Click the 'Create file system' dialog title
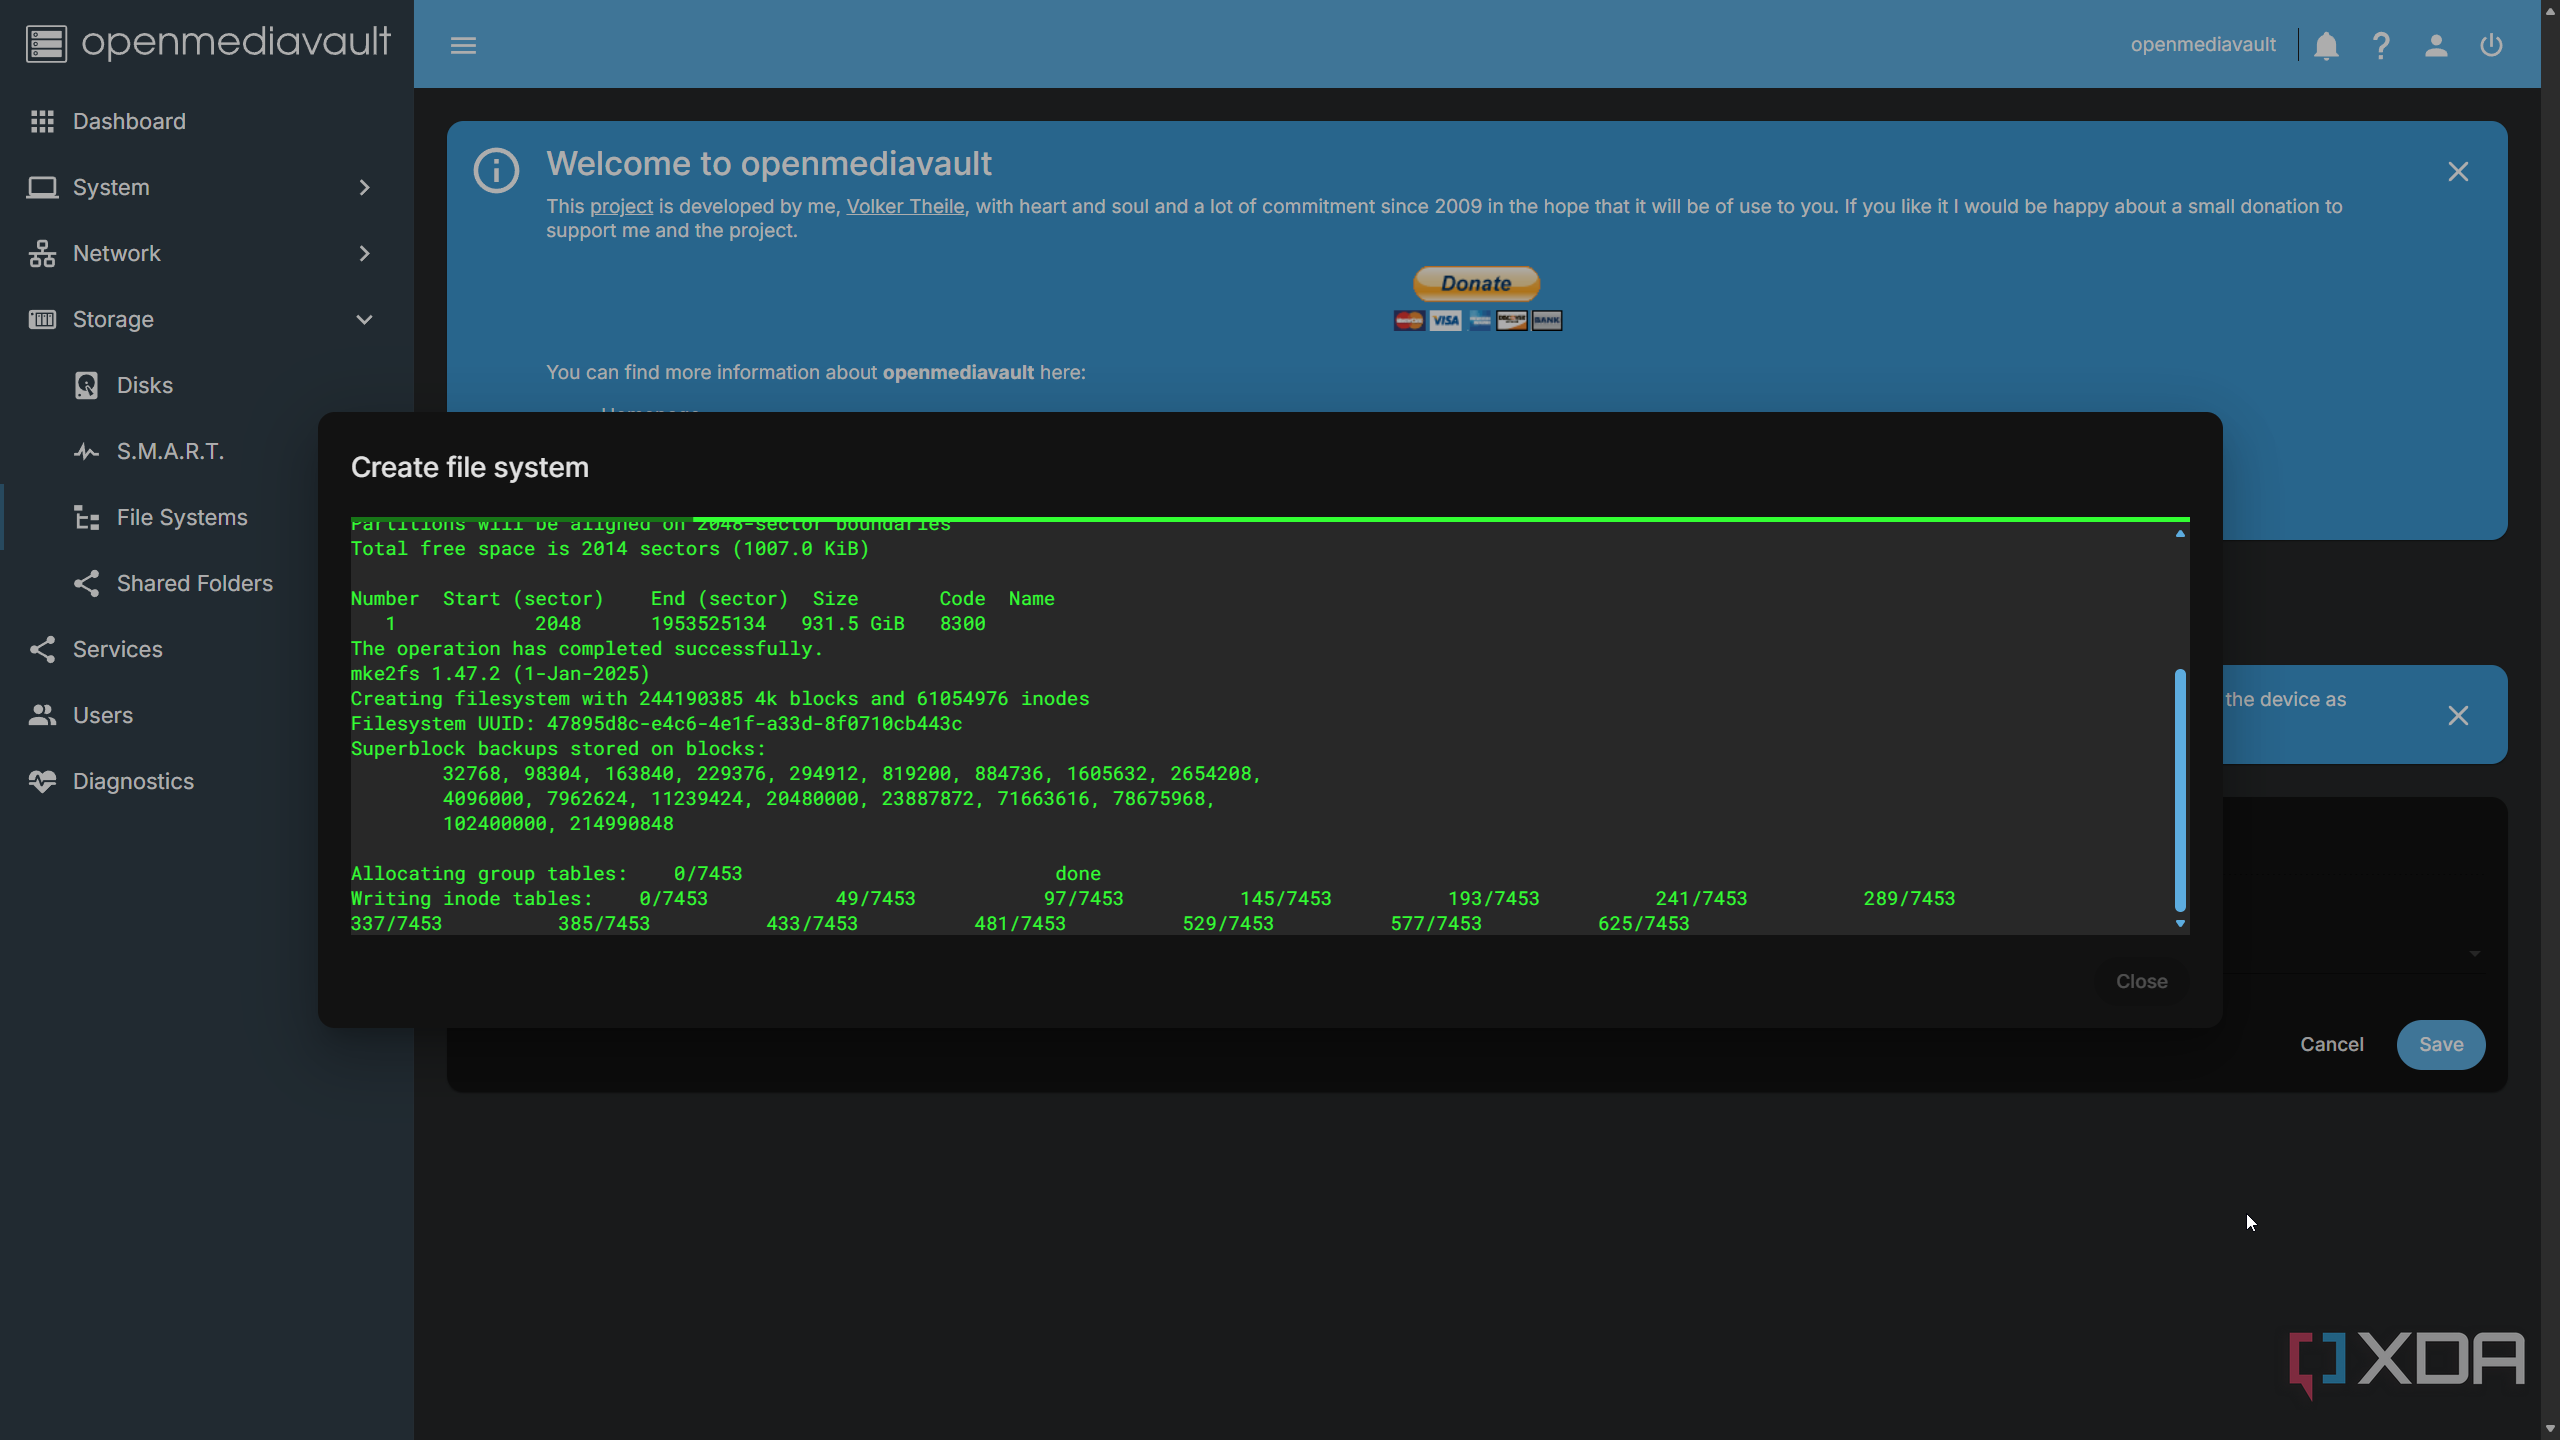This screenshot has width=2560, height=1440. (x=470, y=467)
